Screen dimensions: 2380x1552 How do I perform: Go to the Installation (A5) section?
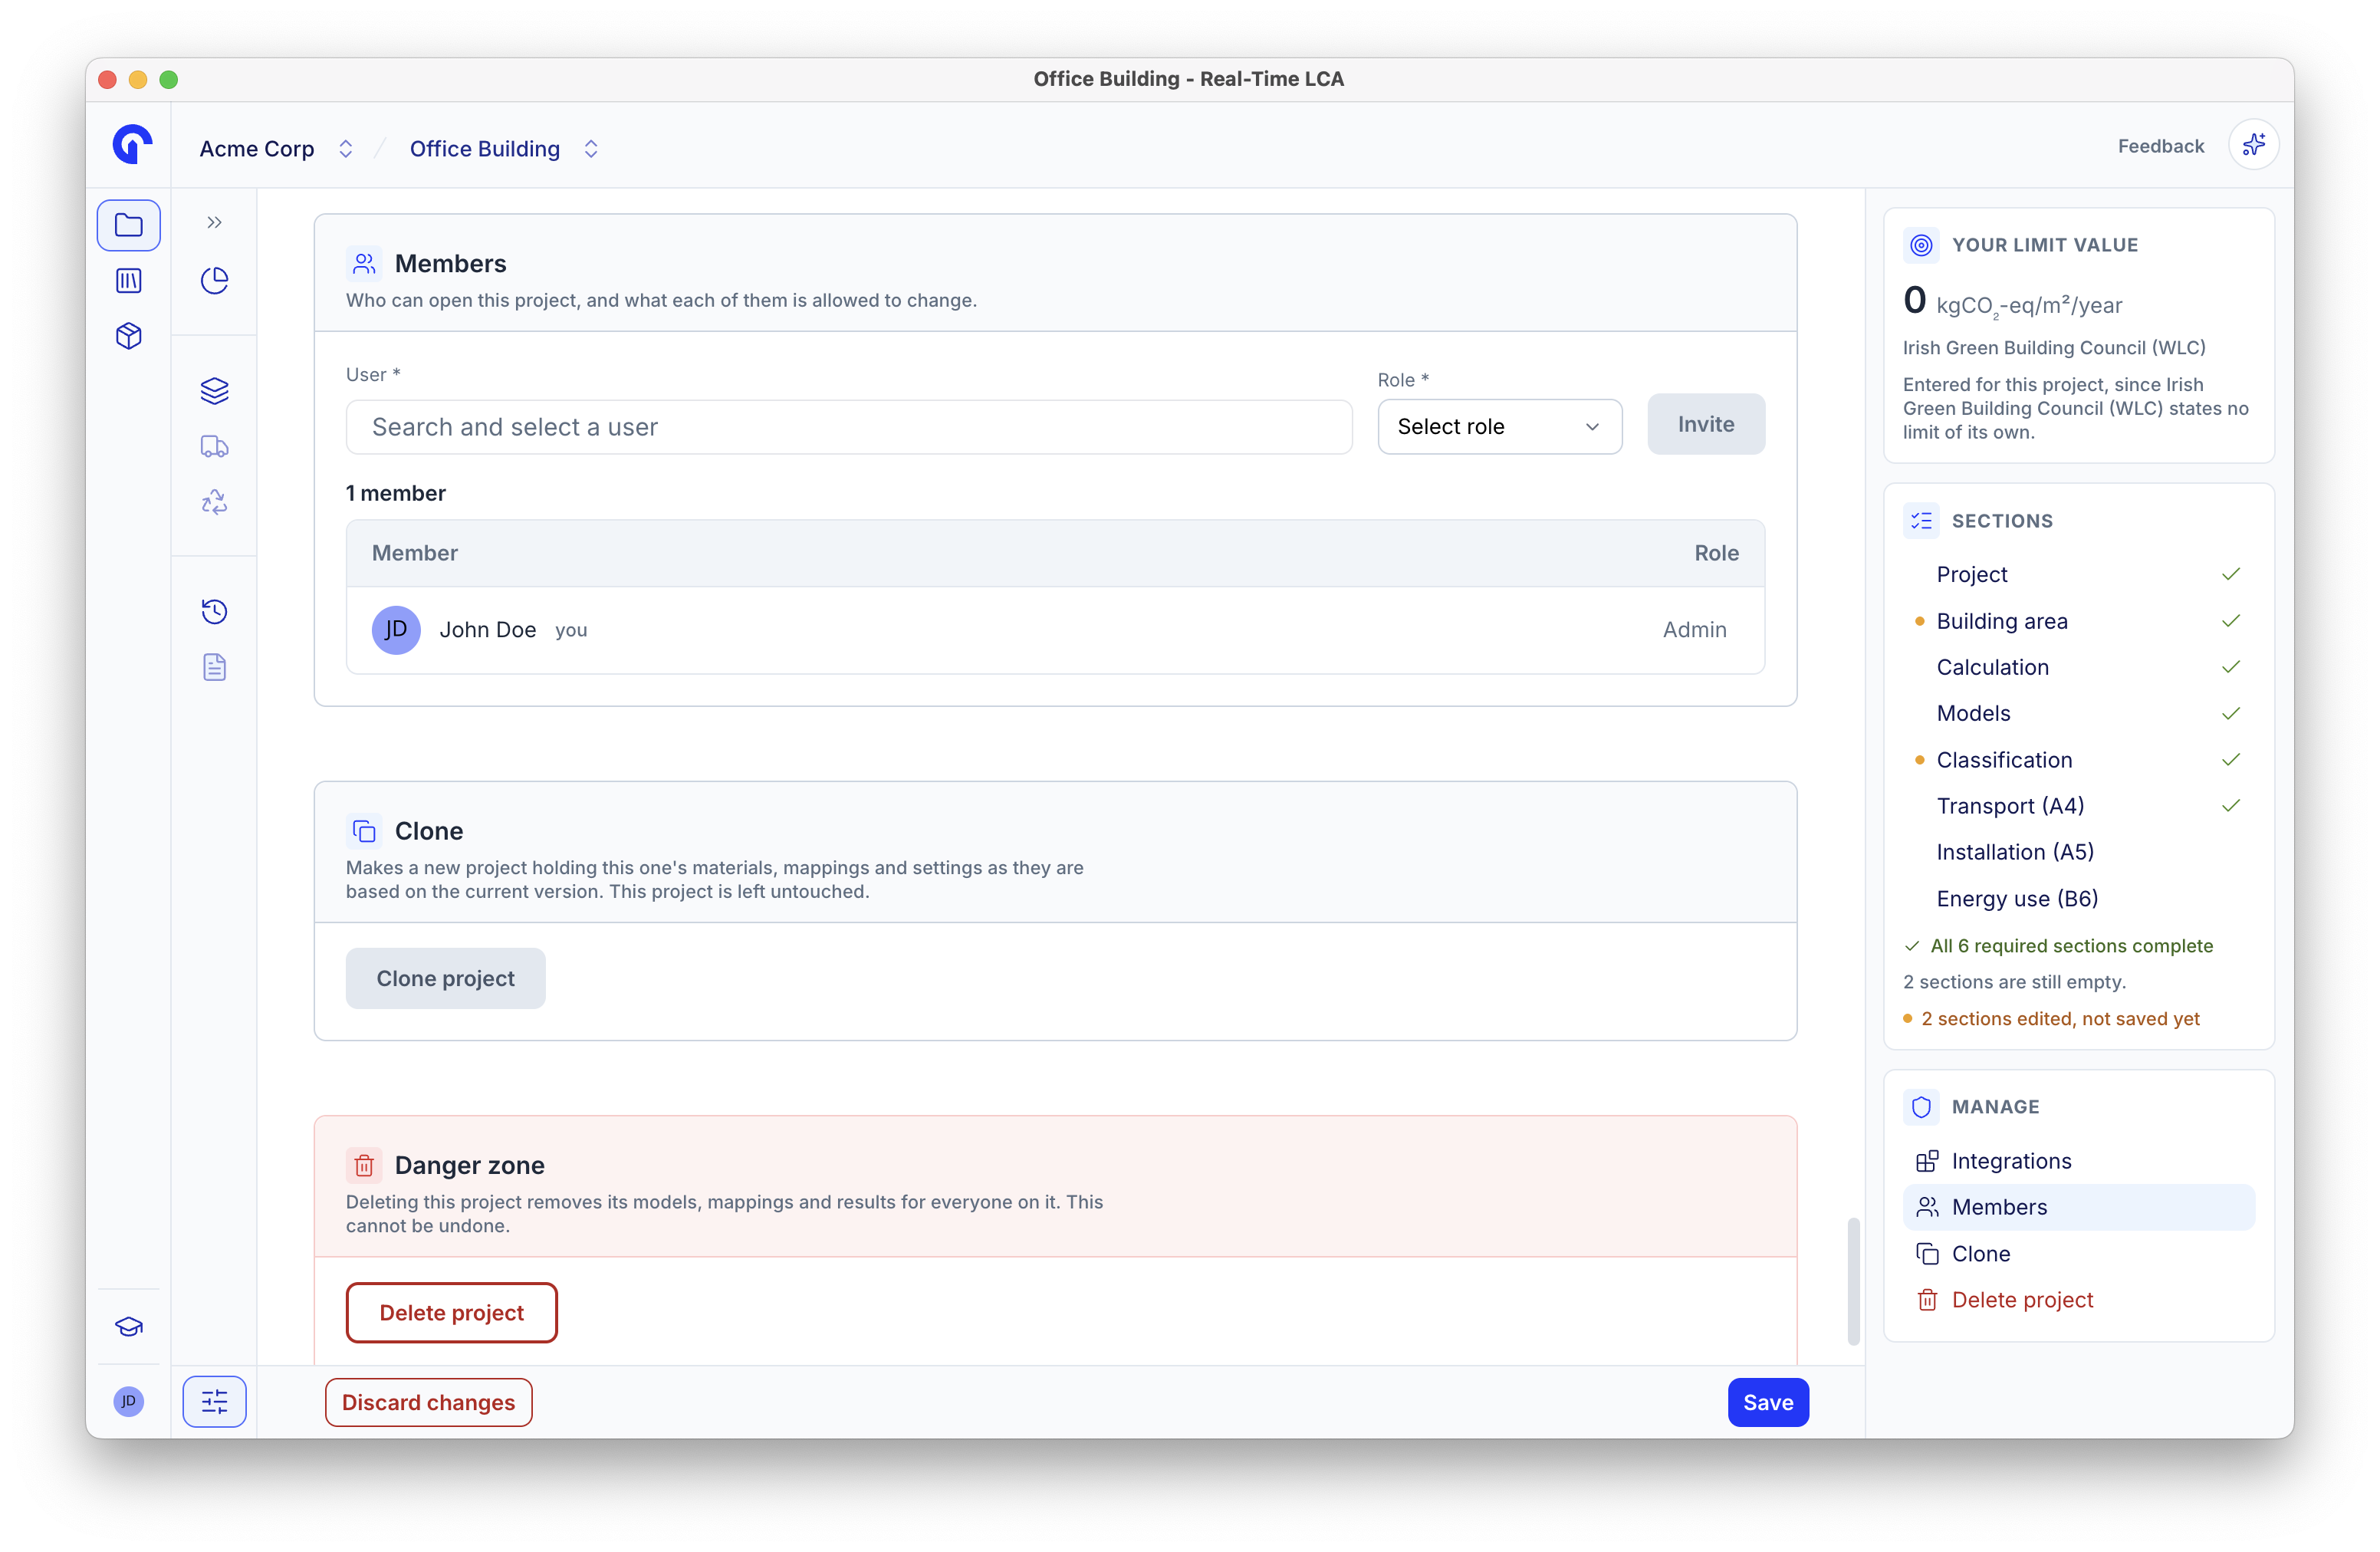pyautogui.click(x=2078, y=852)
